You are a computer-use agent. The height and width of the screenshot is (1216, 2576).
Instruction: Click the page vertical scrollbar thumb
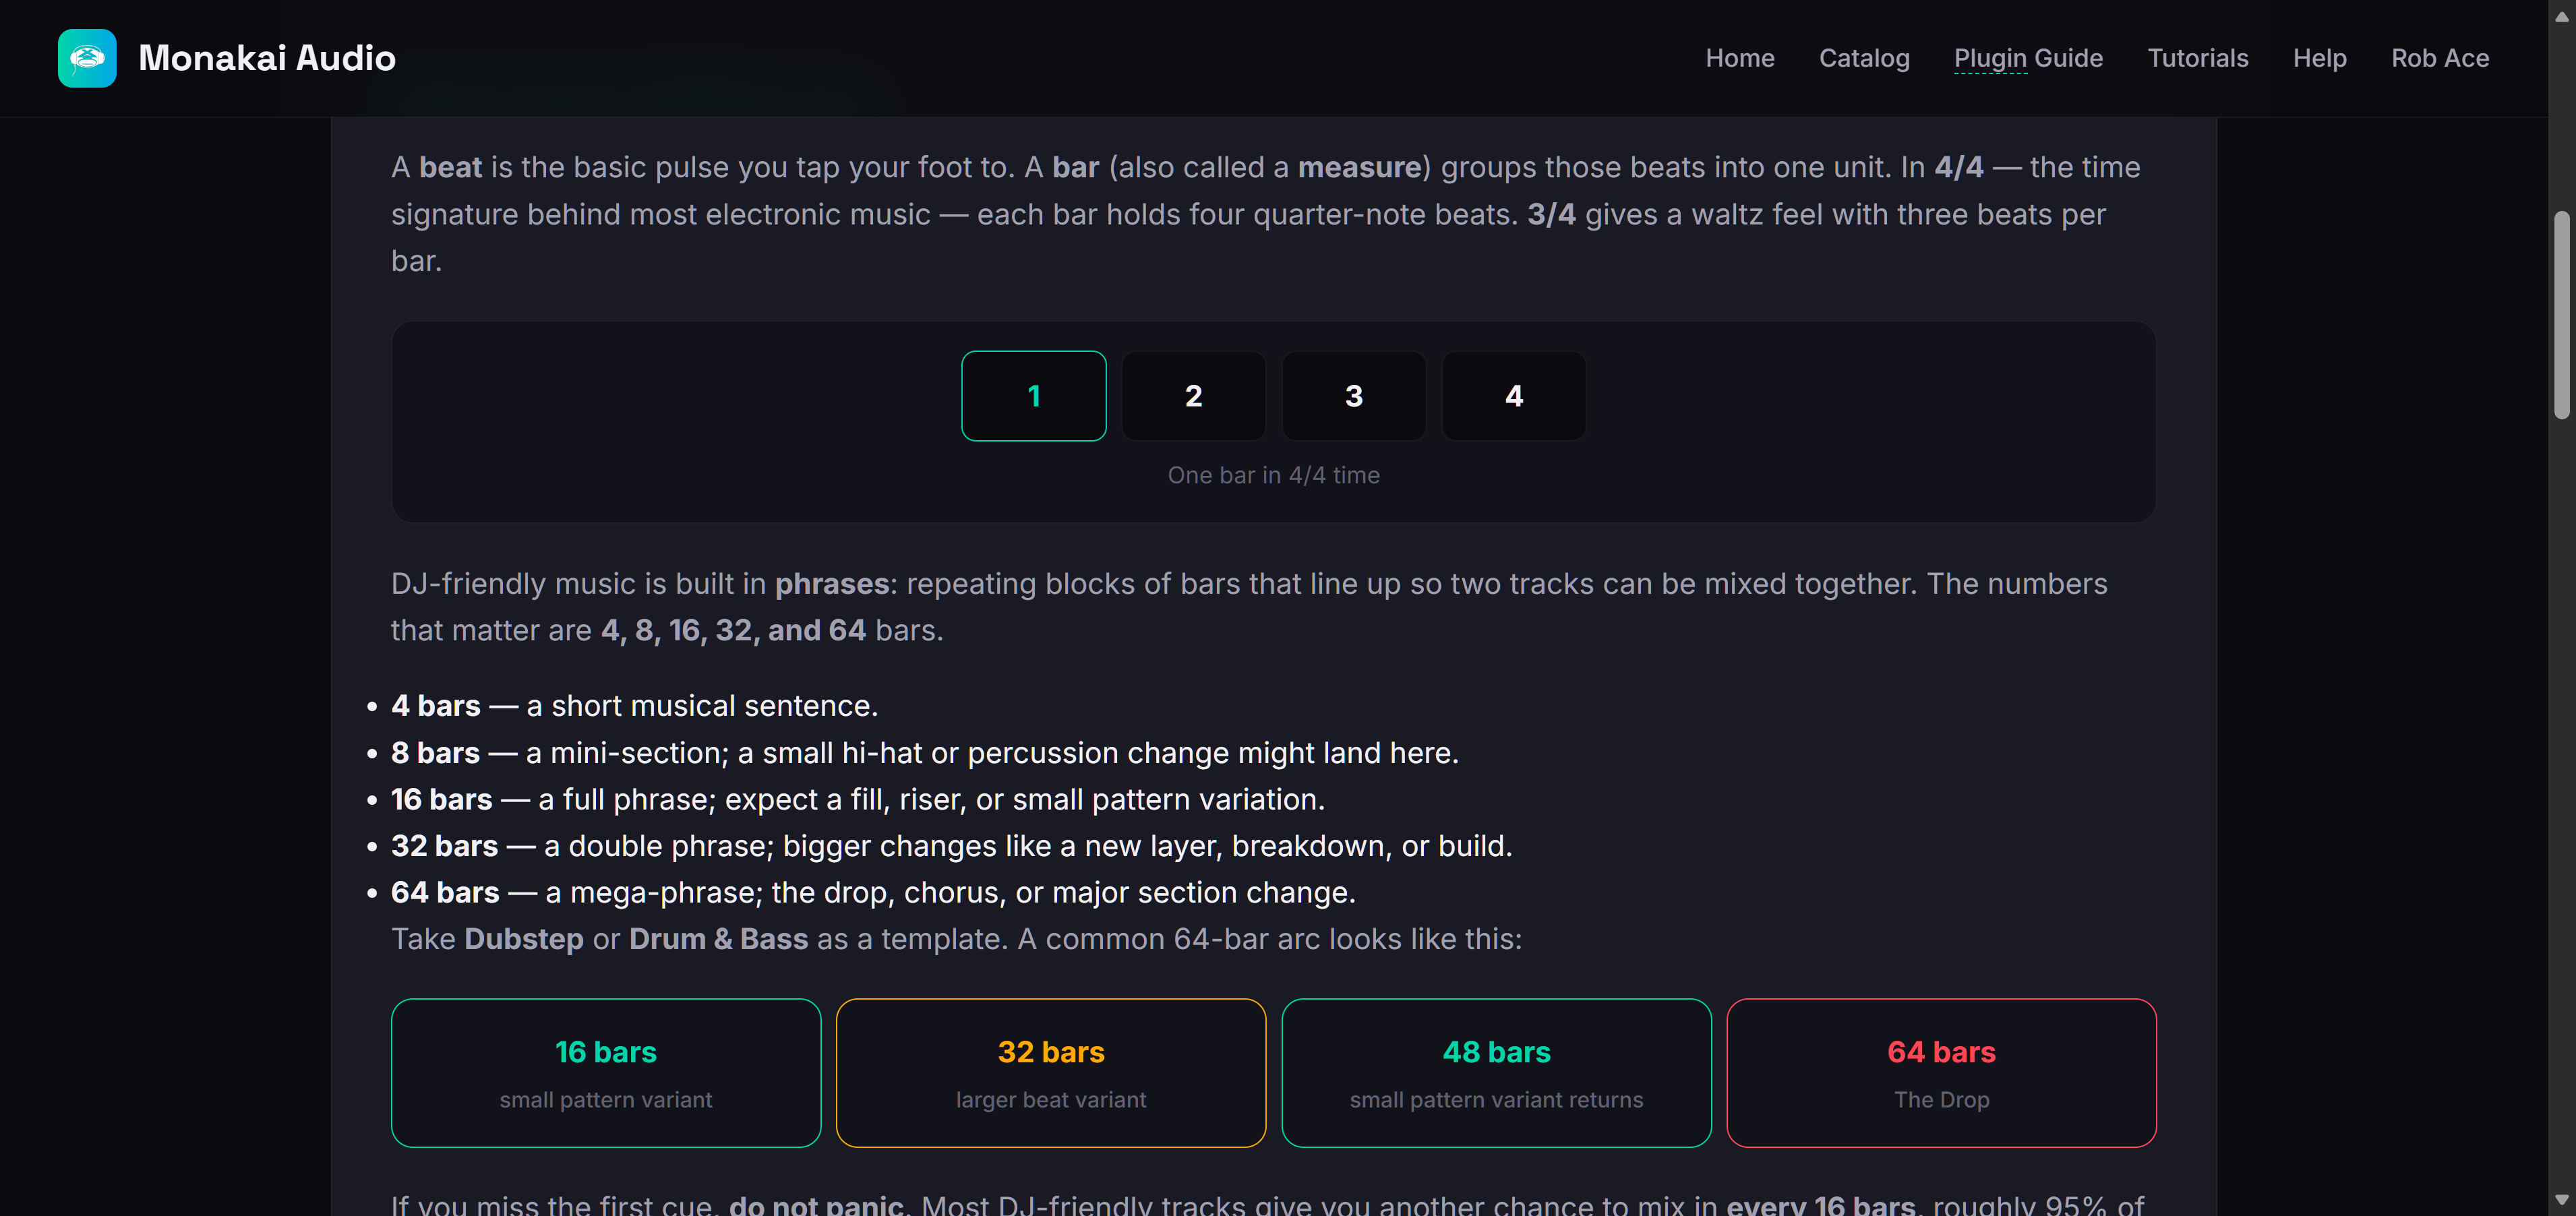point(2561,315)
